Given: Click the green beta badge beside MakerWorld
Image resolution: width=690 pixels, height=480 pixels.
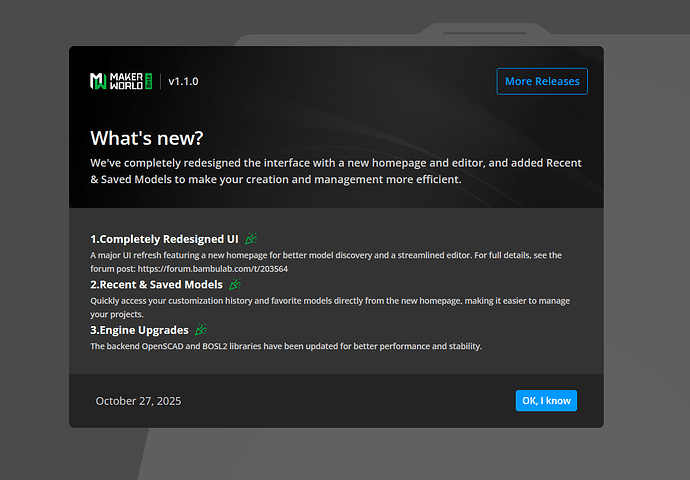Looking at the screenshot, I should click(x=148, y=81).
